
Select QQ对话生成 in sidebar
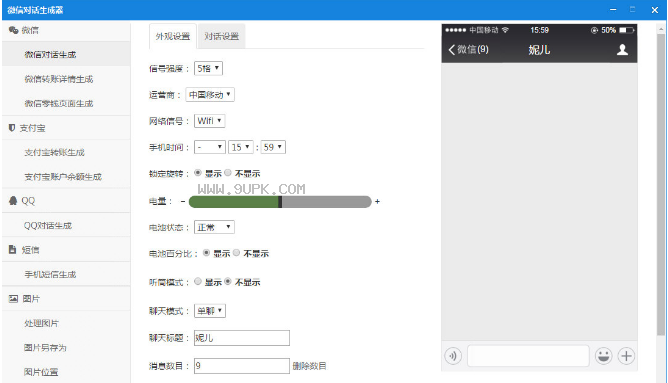(66, 225)
